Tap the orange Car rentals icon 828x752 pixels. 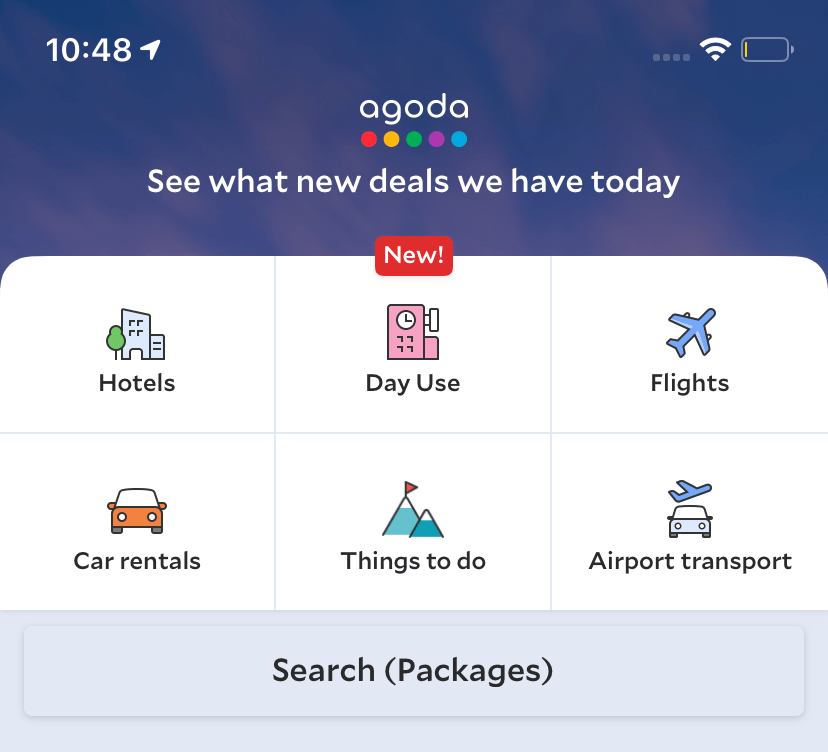(137, 511)
